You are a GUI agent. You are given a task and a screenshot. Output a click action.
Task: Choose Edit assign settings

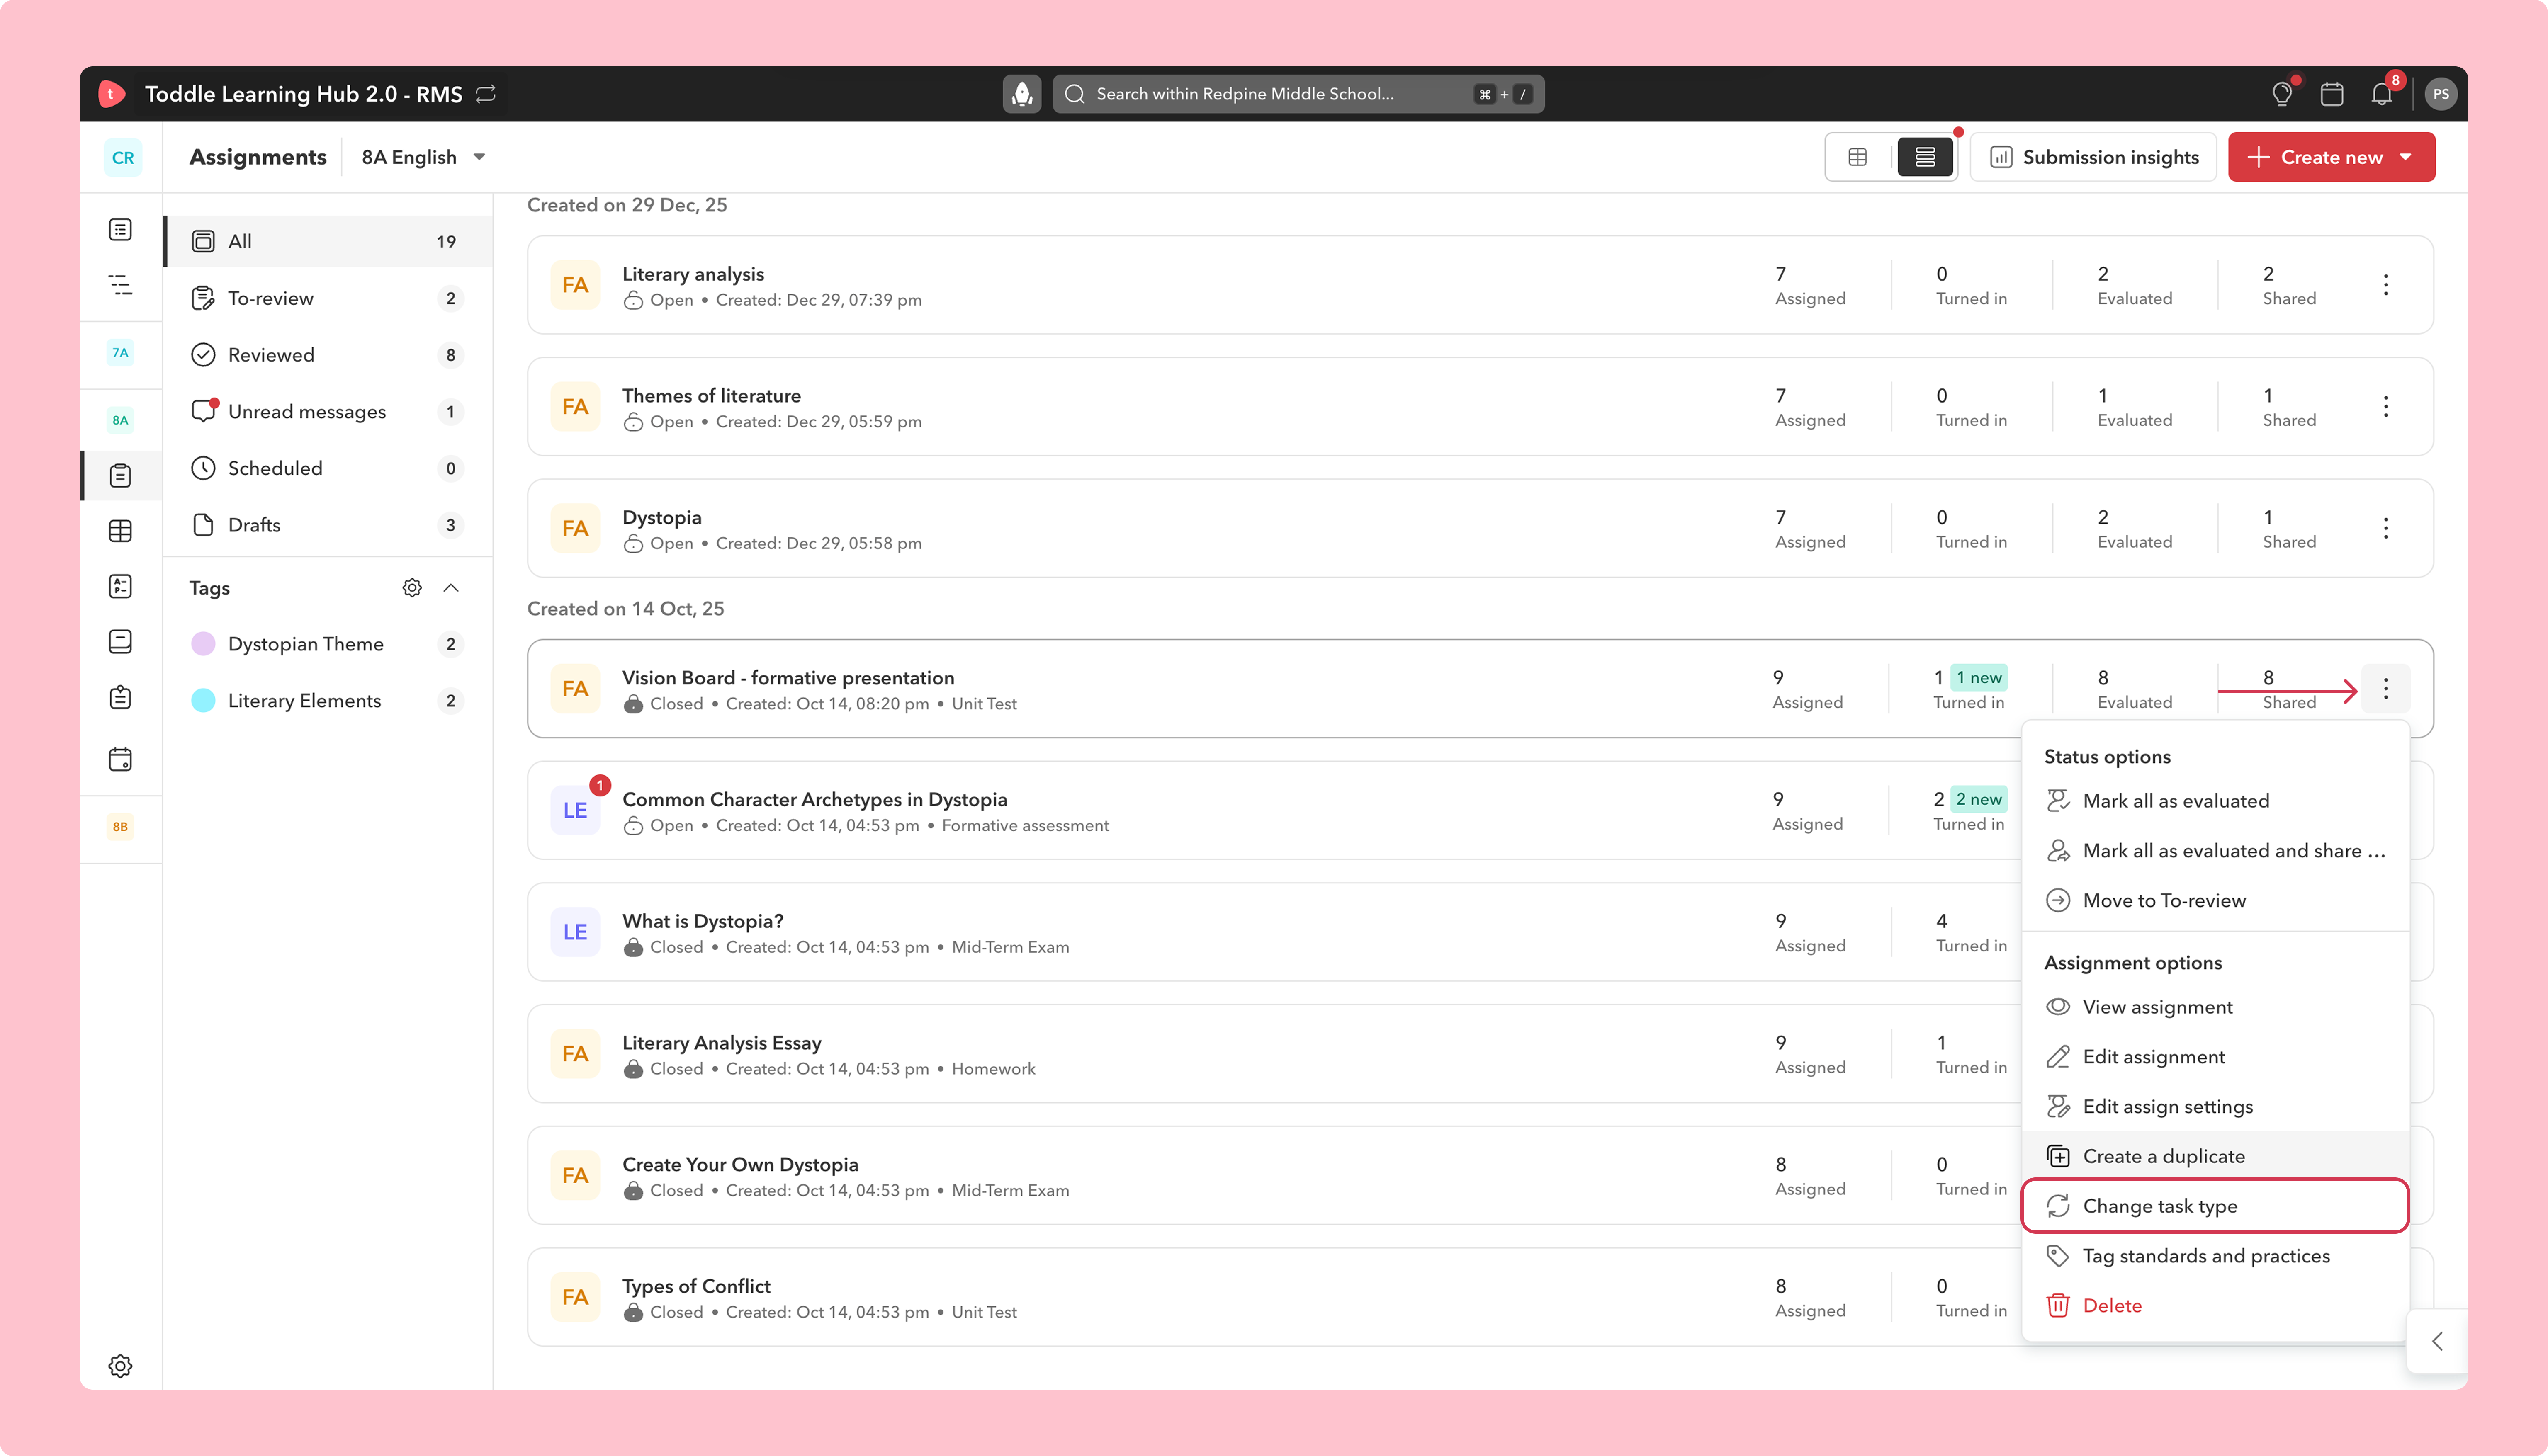(2214, 1107)
